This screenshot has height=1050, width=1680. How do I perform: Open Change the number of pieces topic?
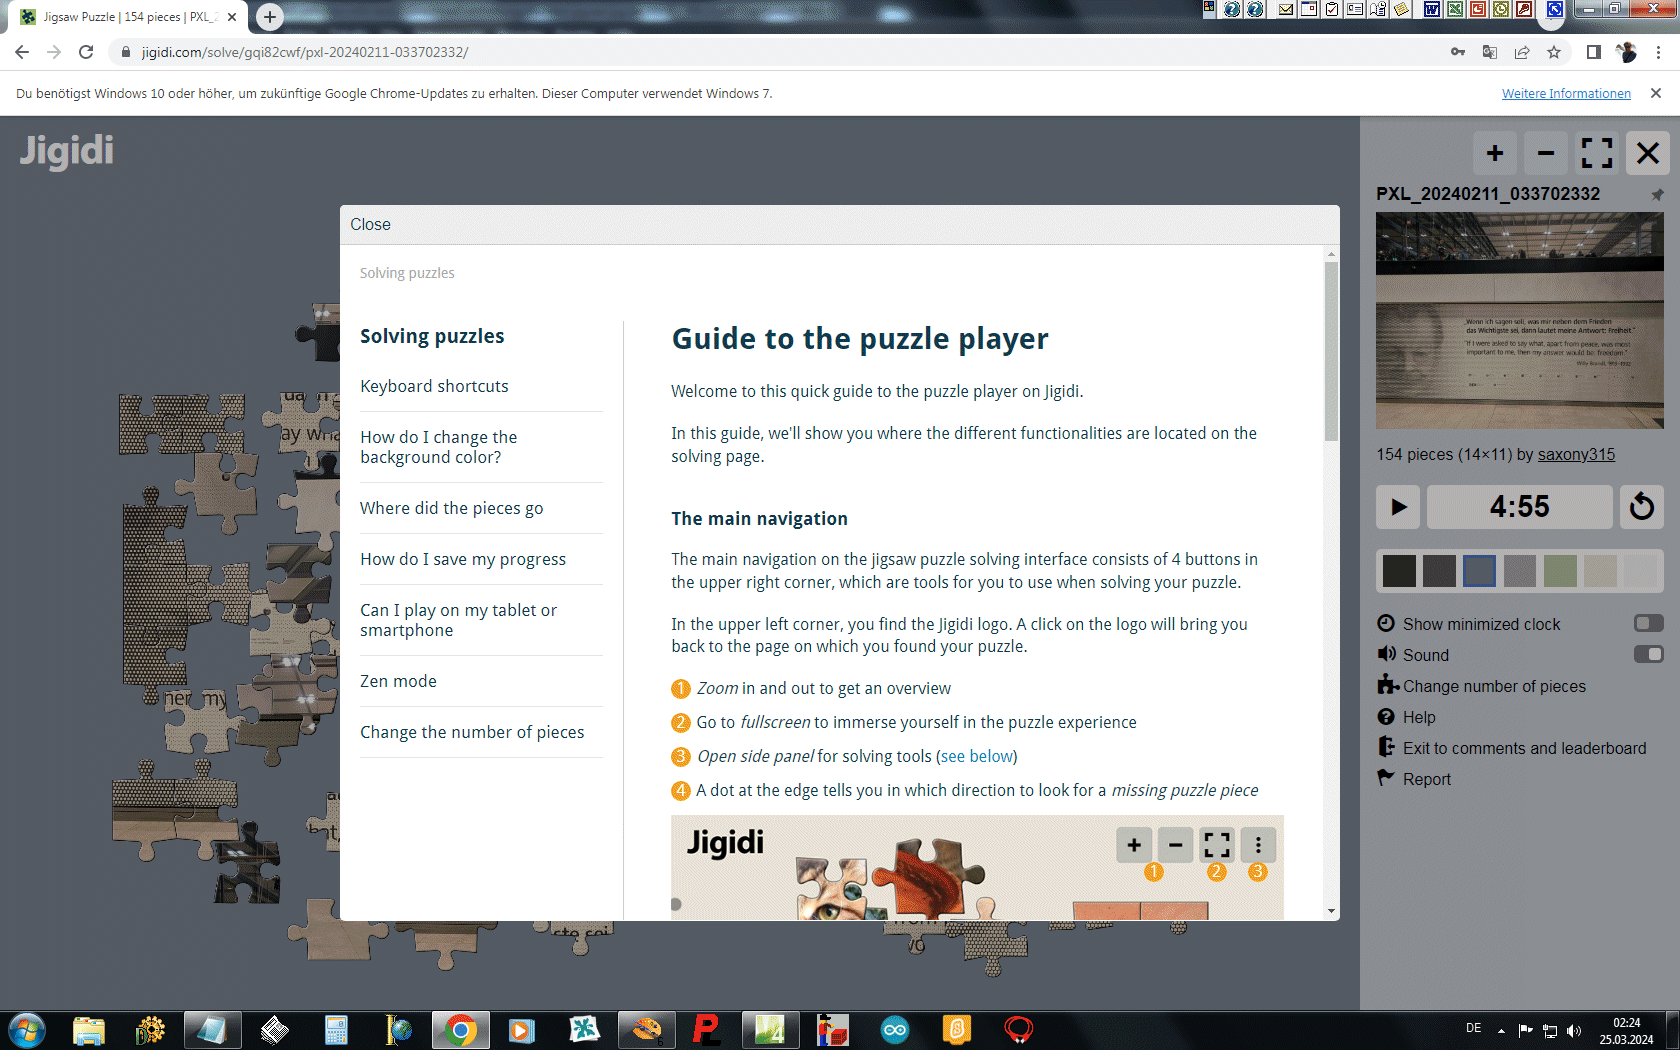coord(472,732)
